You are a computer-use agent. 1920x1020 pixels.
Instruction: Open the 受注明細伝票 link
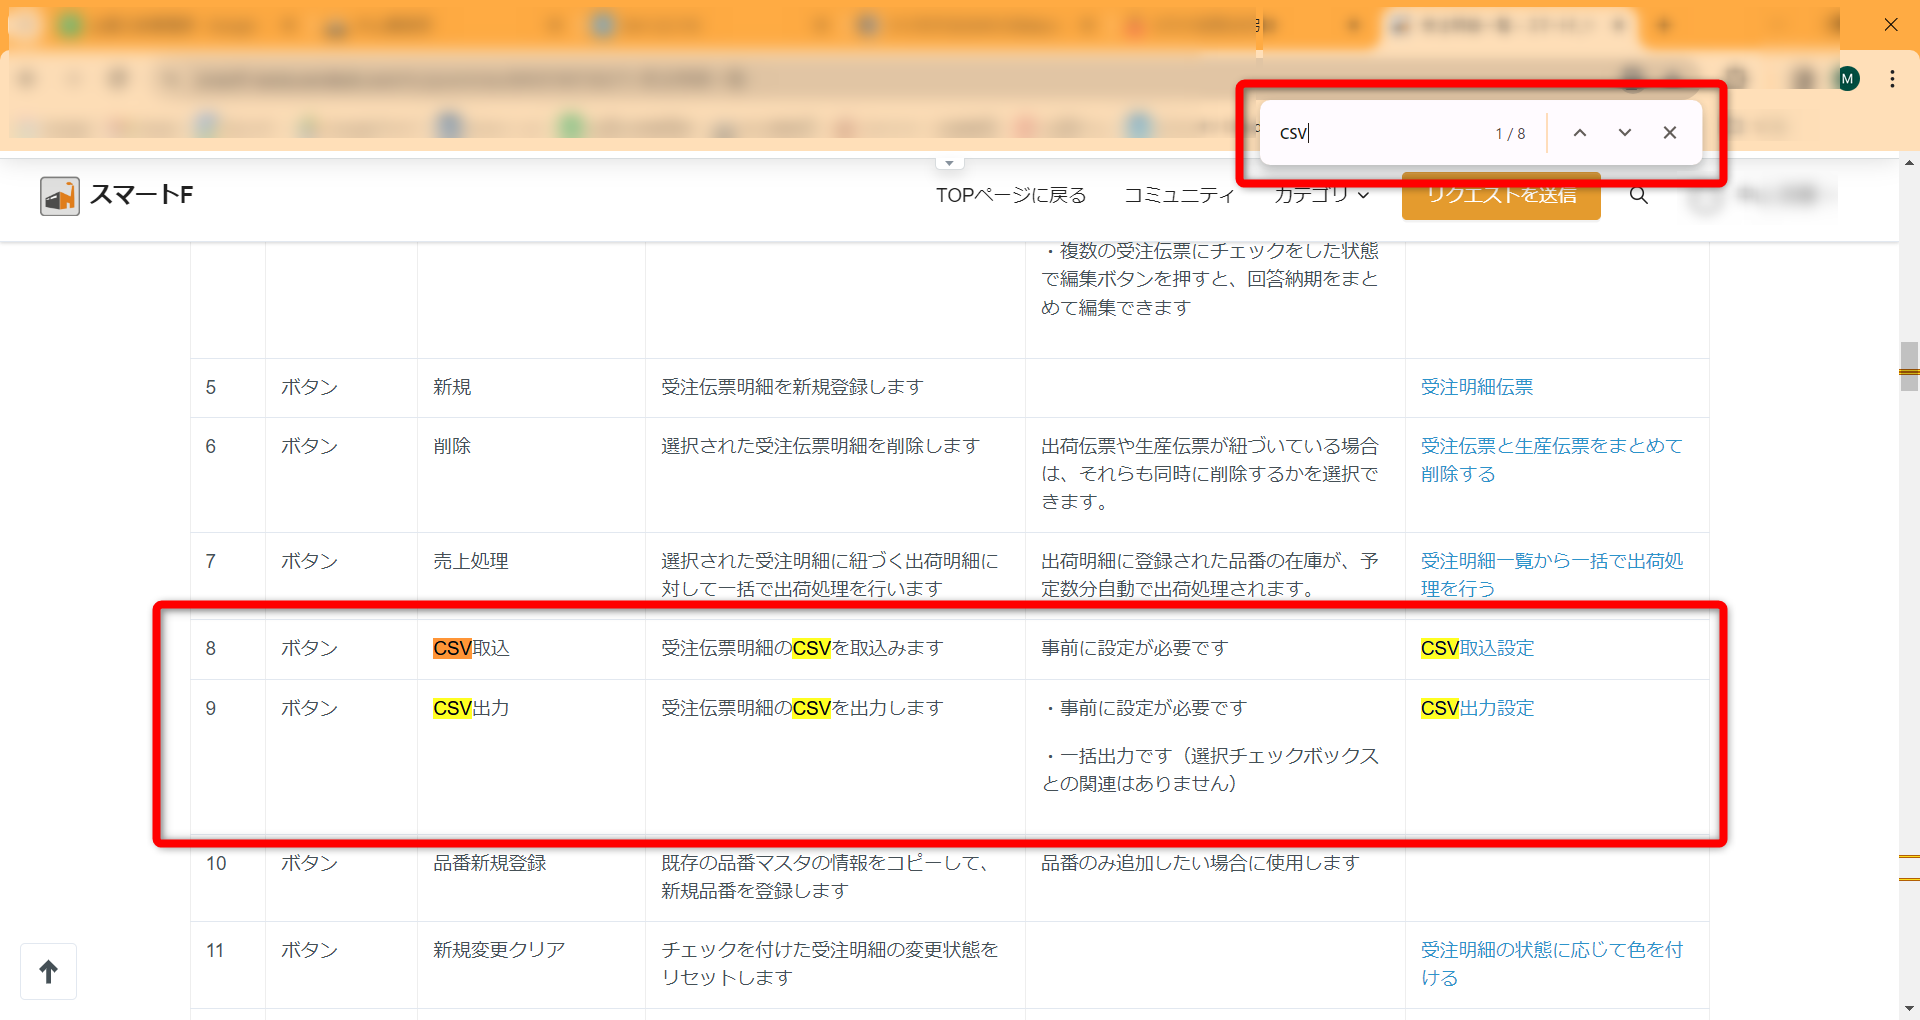[x=1476, y=387]
